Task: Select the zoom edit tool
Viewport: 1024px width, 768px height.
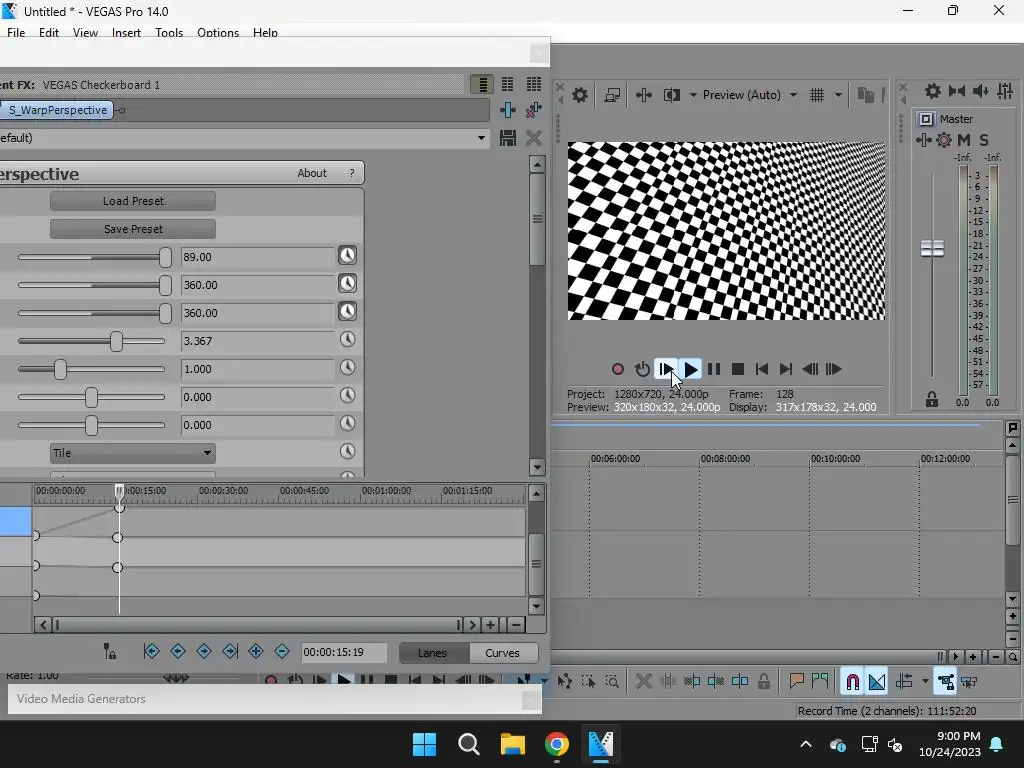Action: pos(612,682)
